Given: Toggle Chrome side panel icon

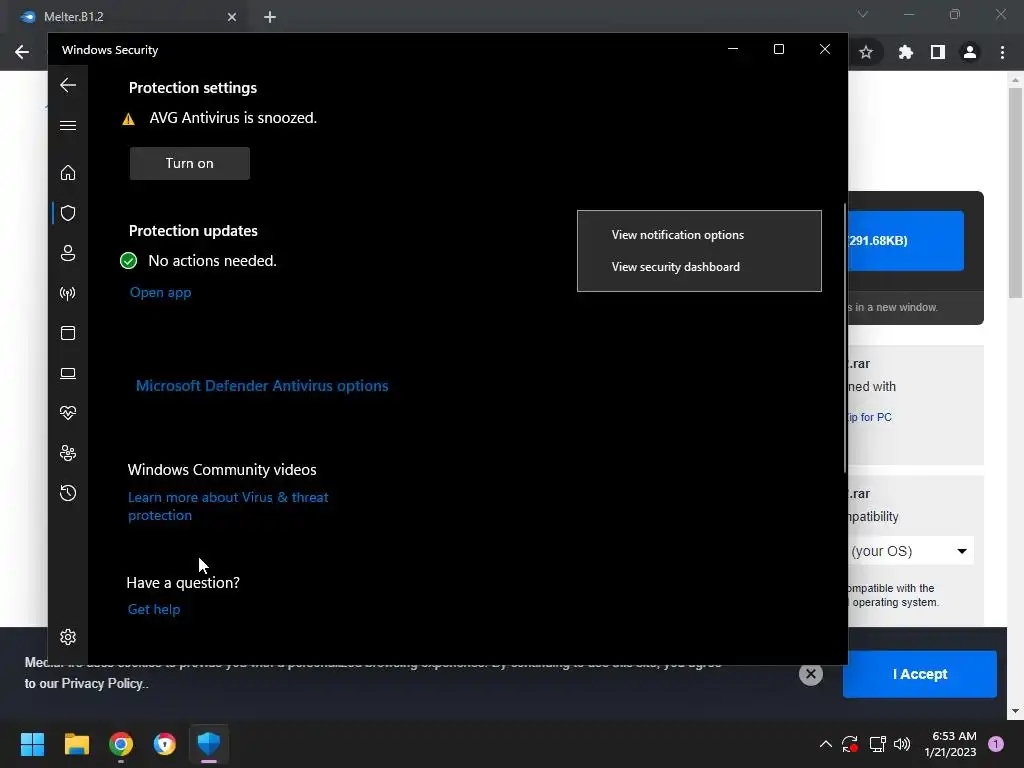Looking at the screenshot, I should [x=938, y=52].
